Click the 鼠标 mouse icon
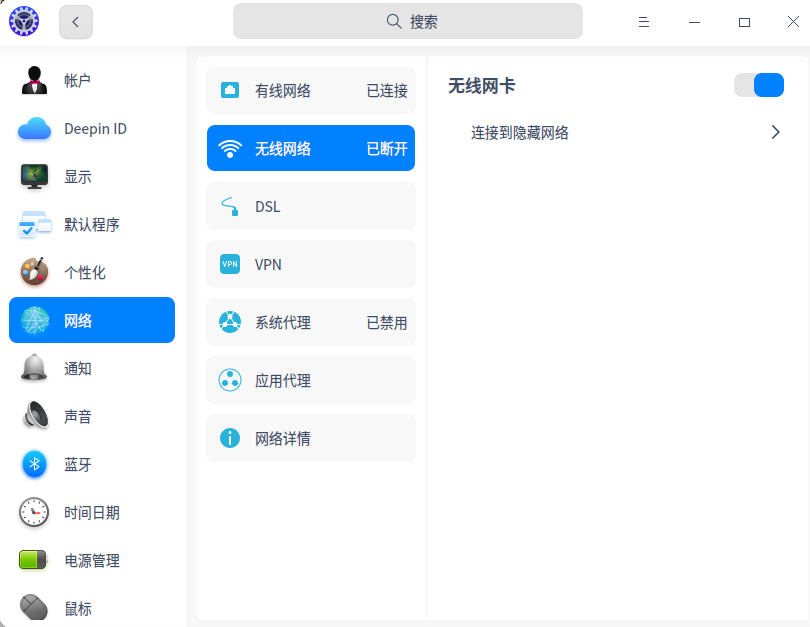 click(x=34, y=607)
